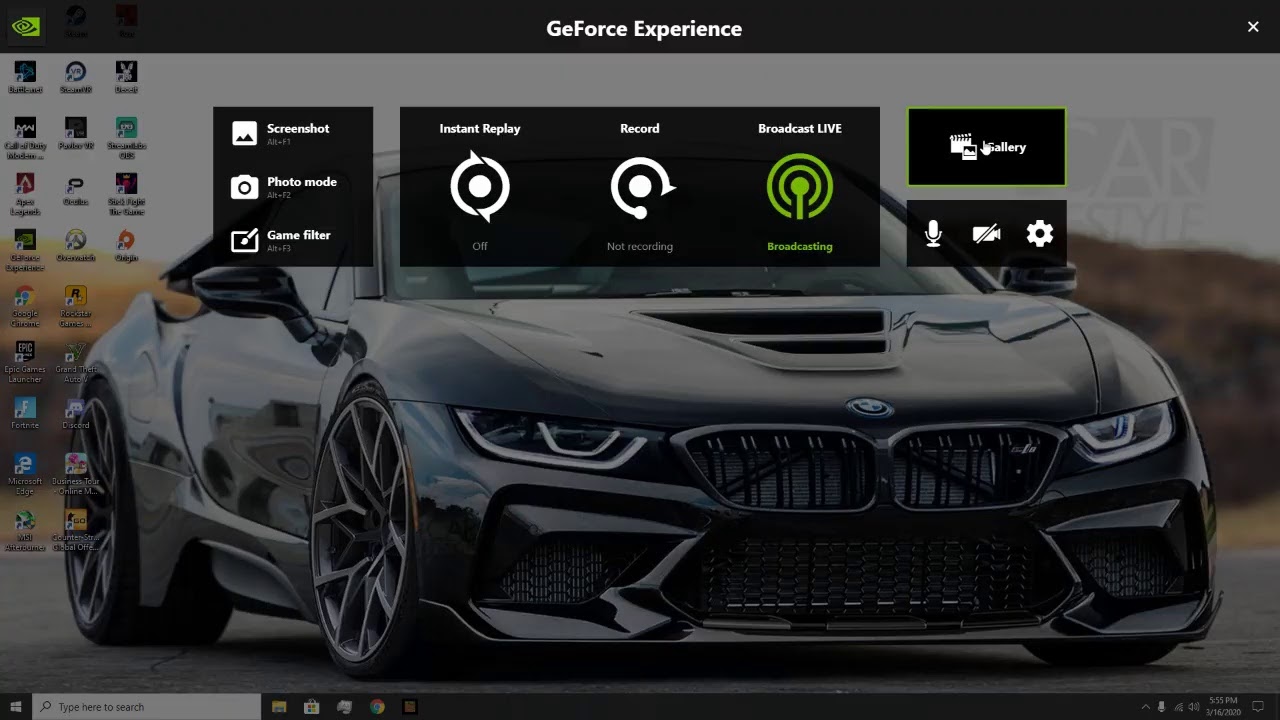
Task: Toggle the camera off icon
Action: click(x=987, y=234)
